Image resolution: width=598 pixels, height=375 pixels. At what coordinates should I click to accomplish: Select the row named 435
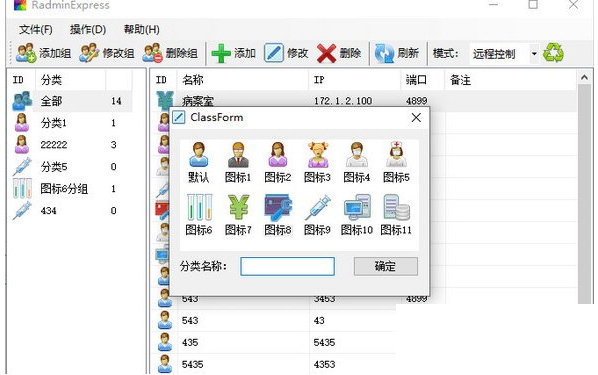tap(274, 342)
